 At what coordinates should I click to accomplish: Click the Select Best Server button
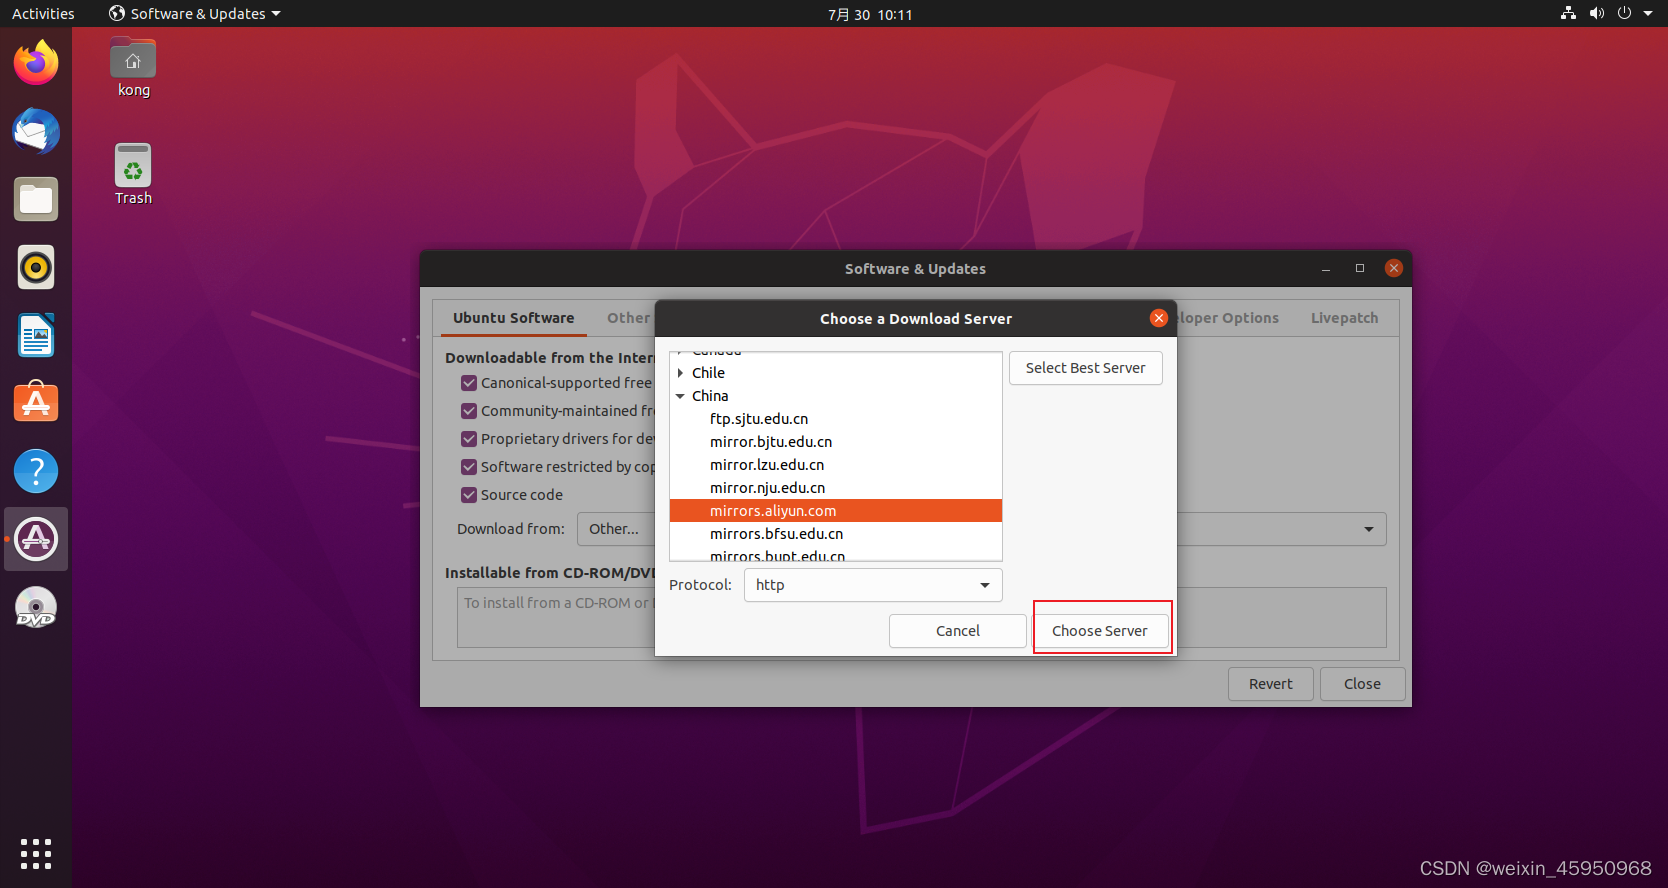click(1085, 368)
